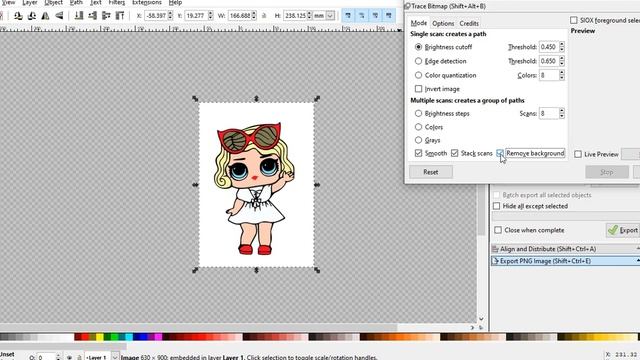Select the Brightness cutoff radio option

coord(418,47)
